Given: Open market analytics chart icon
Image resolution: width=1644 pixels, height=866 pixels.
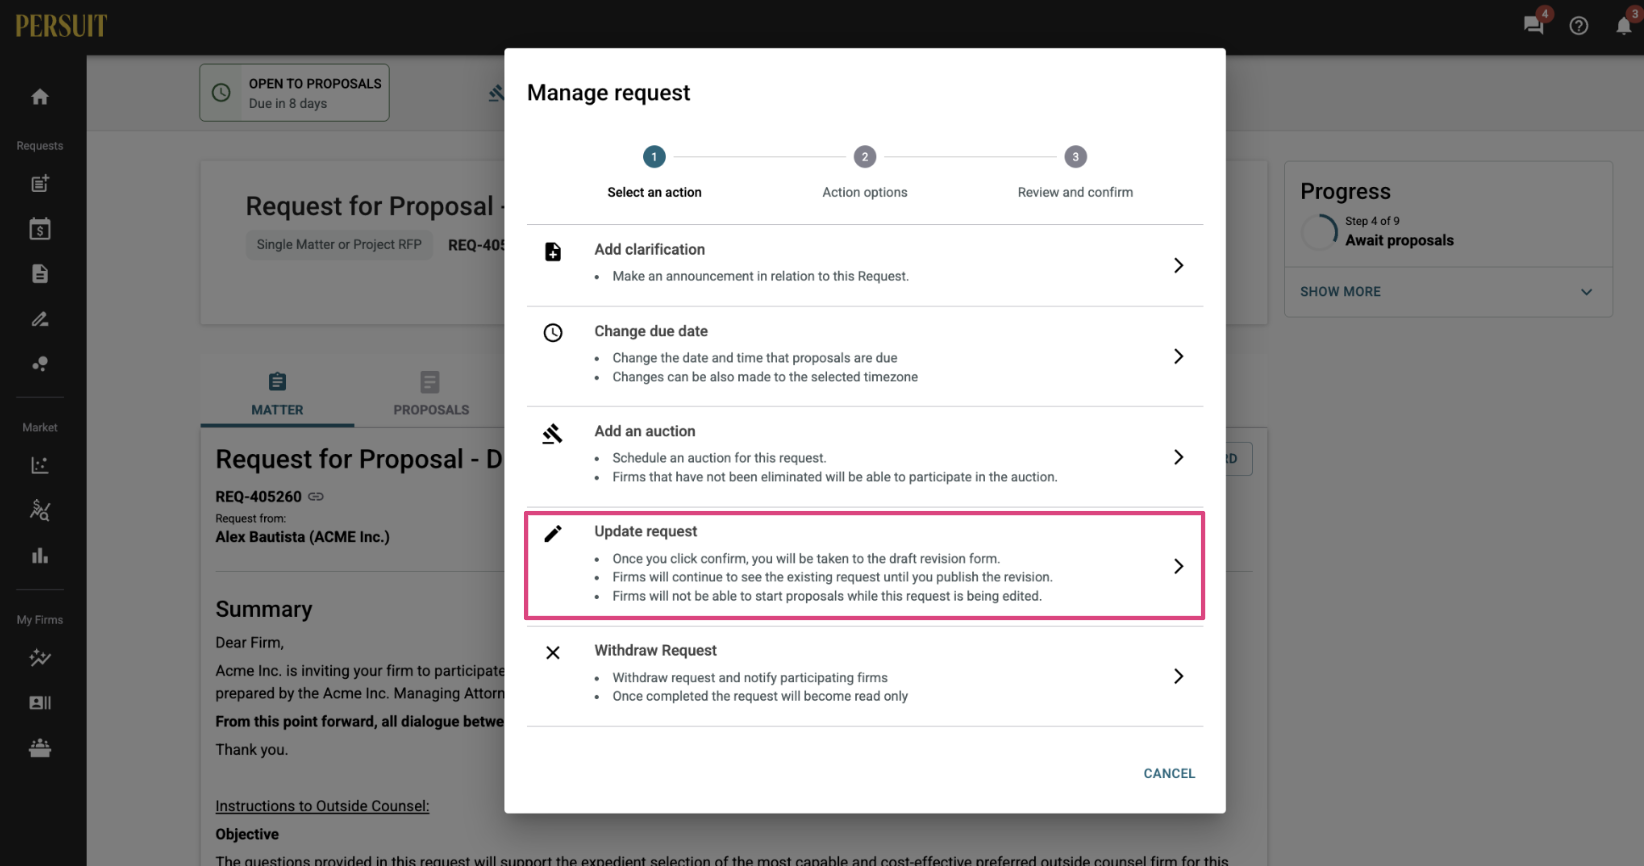Looking at the screenshot, I should [x=40, y=465].
